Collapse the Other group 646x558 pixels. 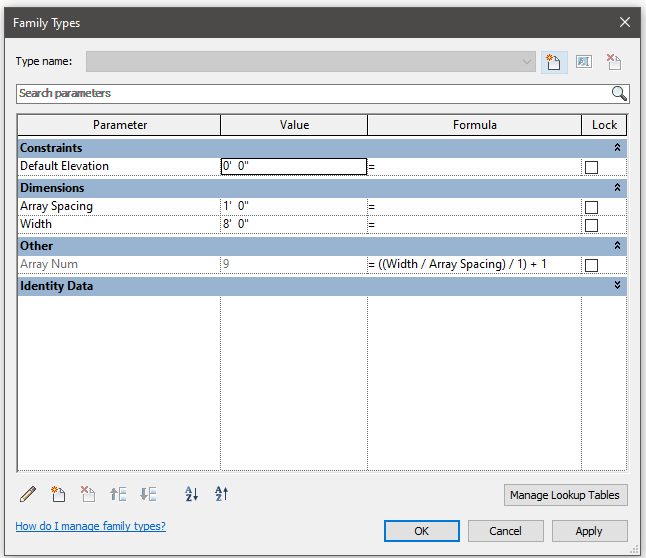(617, 246)
